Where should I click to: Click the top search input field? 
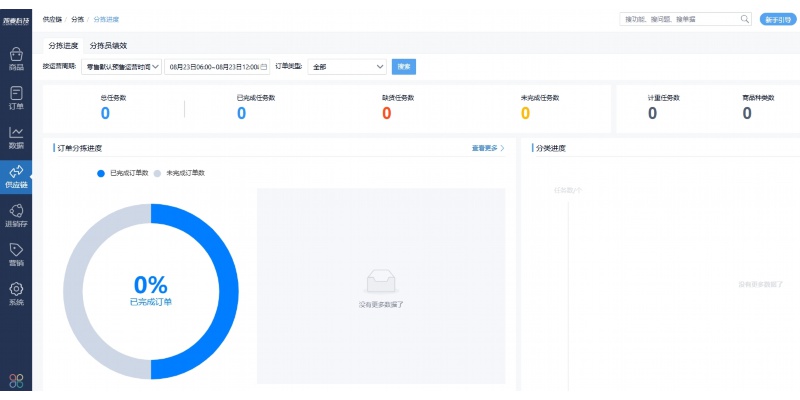(678, 19)
